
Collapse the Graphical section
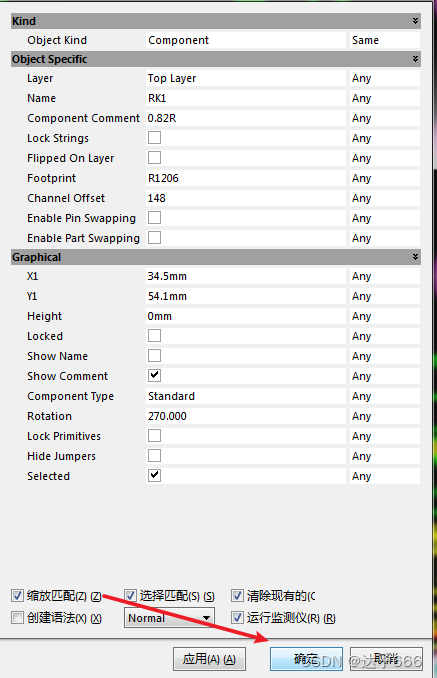[x=415, y=257]
